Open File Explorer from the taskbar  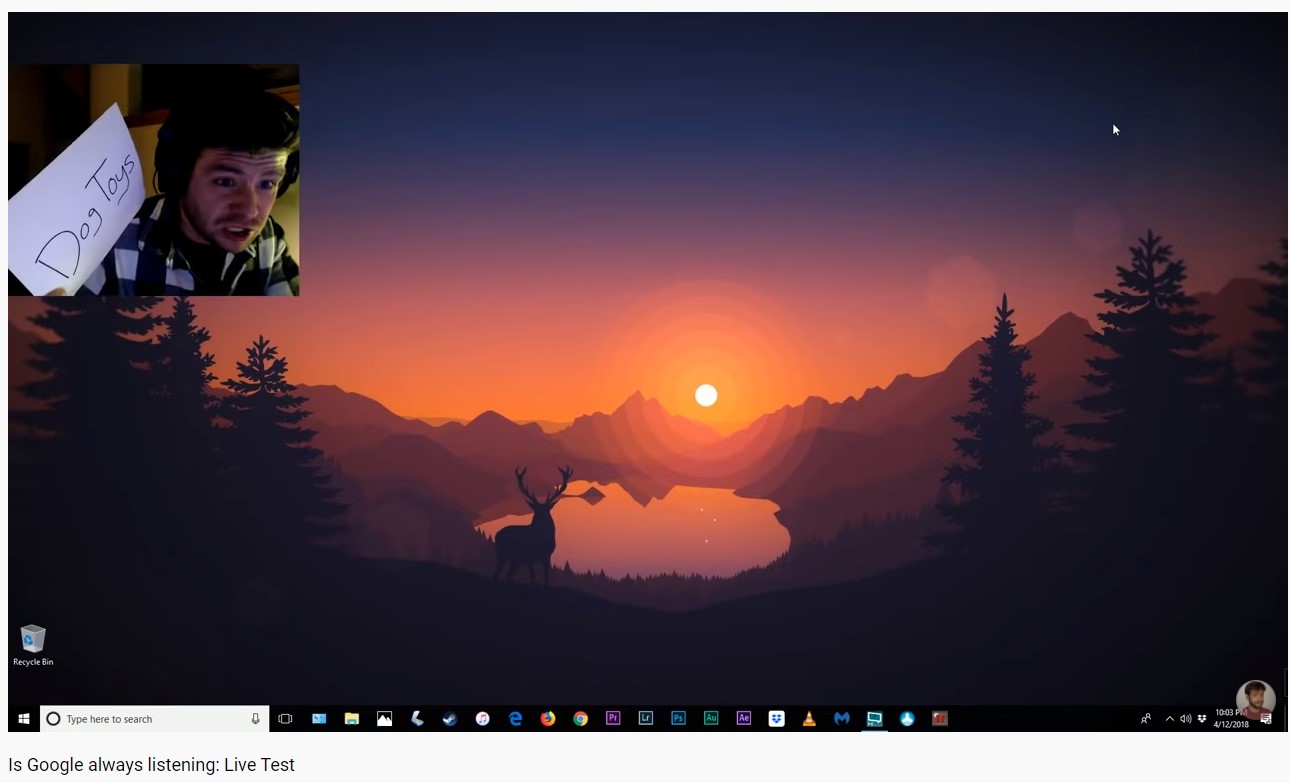(x=352, y=719)
